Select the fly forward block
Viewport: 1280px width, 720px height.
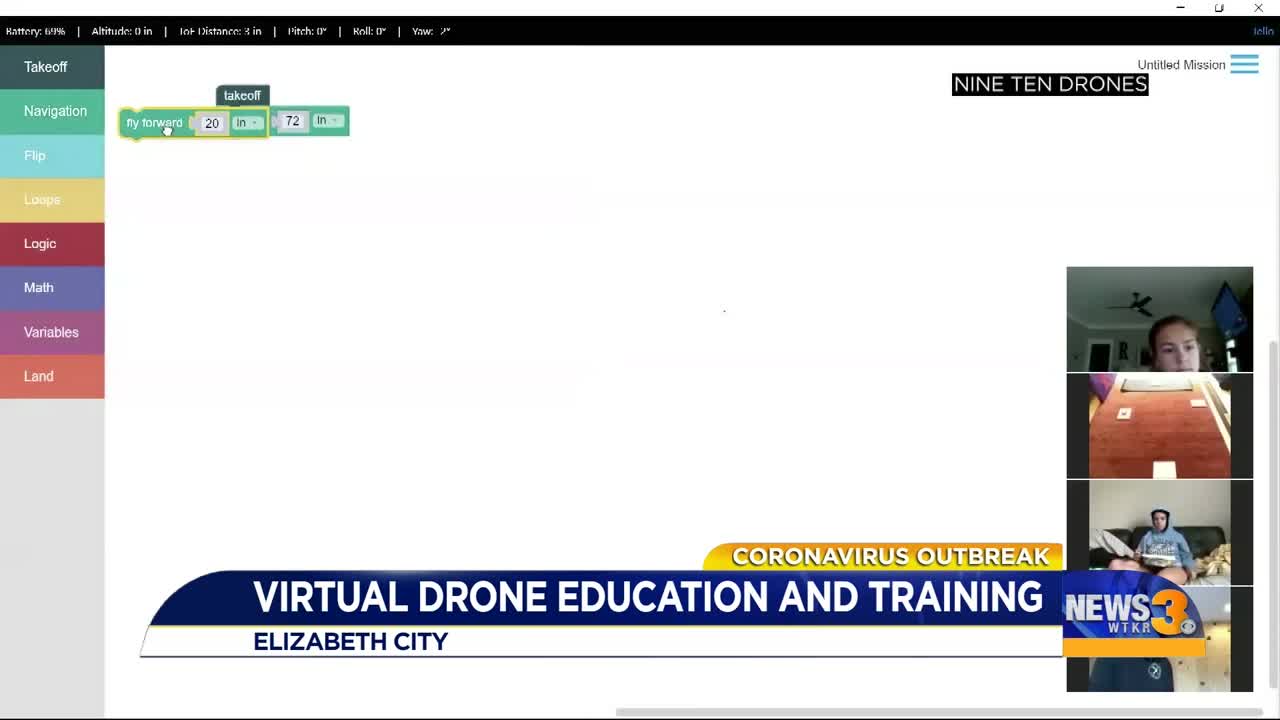click(152, 123)
